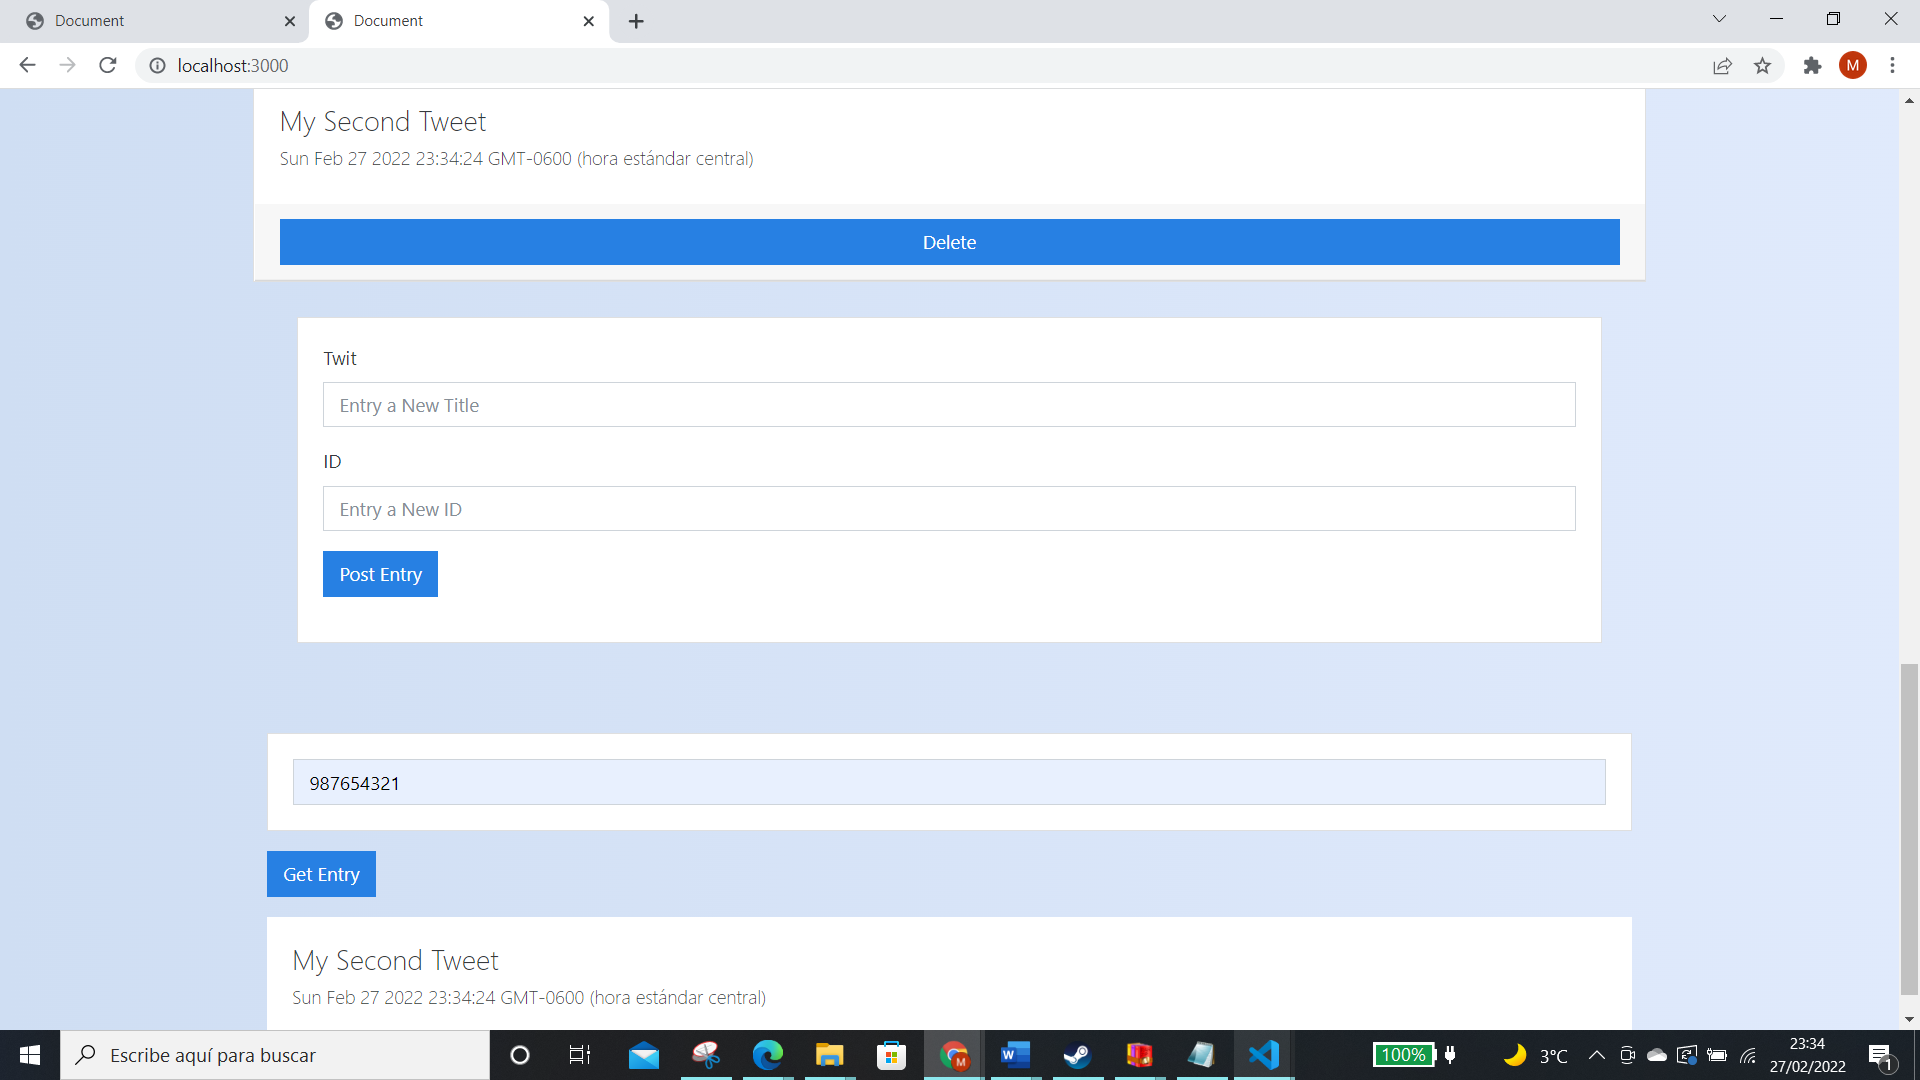Viewport: 1920px width, 1080px height.
Task: Click the battery indicator showing 100%
Action: (x=1403, y=1054)
